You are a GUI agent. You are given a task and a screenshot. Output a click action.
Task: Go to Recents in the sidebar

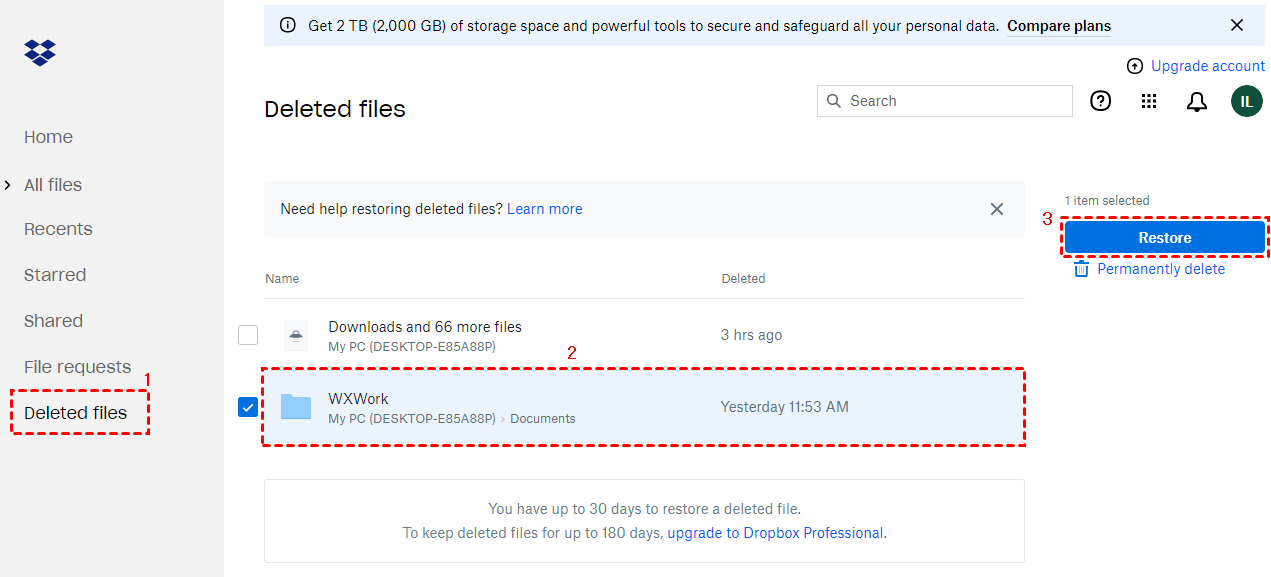click(x=58, y=229)
